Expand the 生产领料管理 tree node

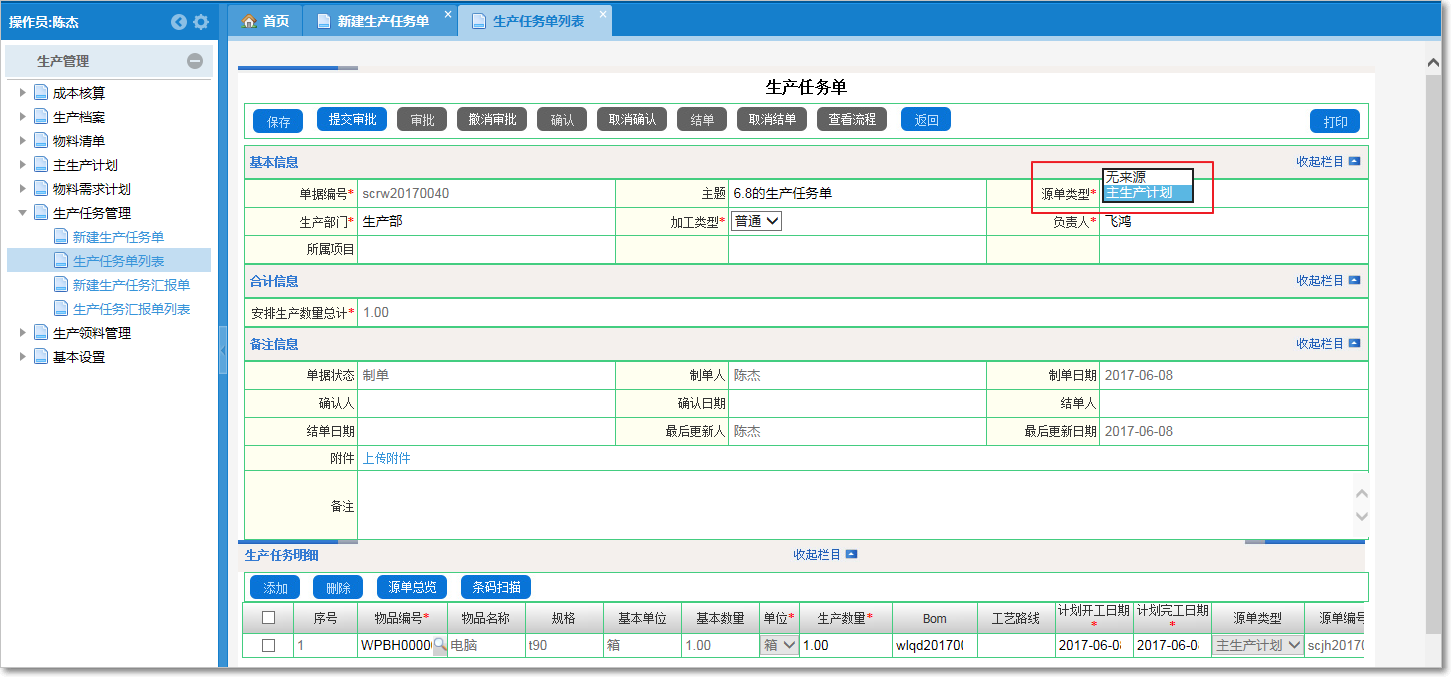24,331
